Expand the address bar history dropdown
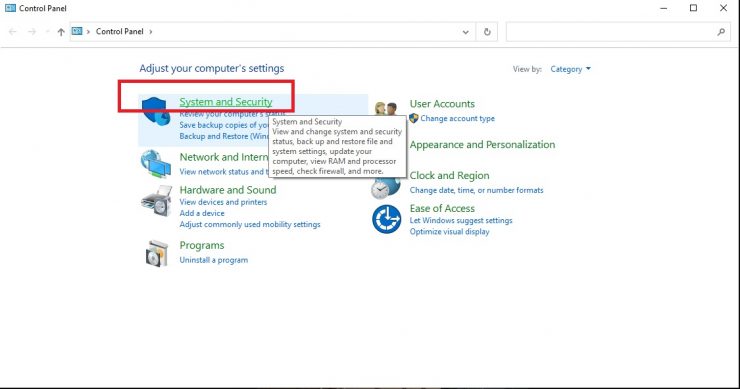Screen dimensions: 740x389 465,32
